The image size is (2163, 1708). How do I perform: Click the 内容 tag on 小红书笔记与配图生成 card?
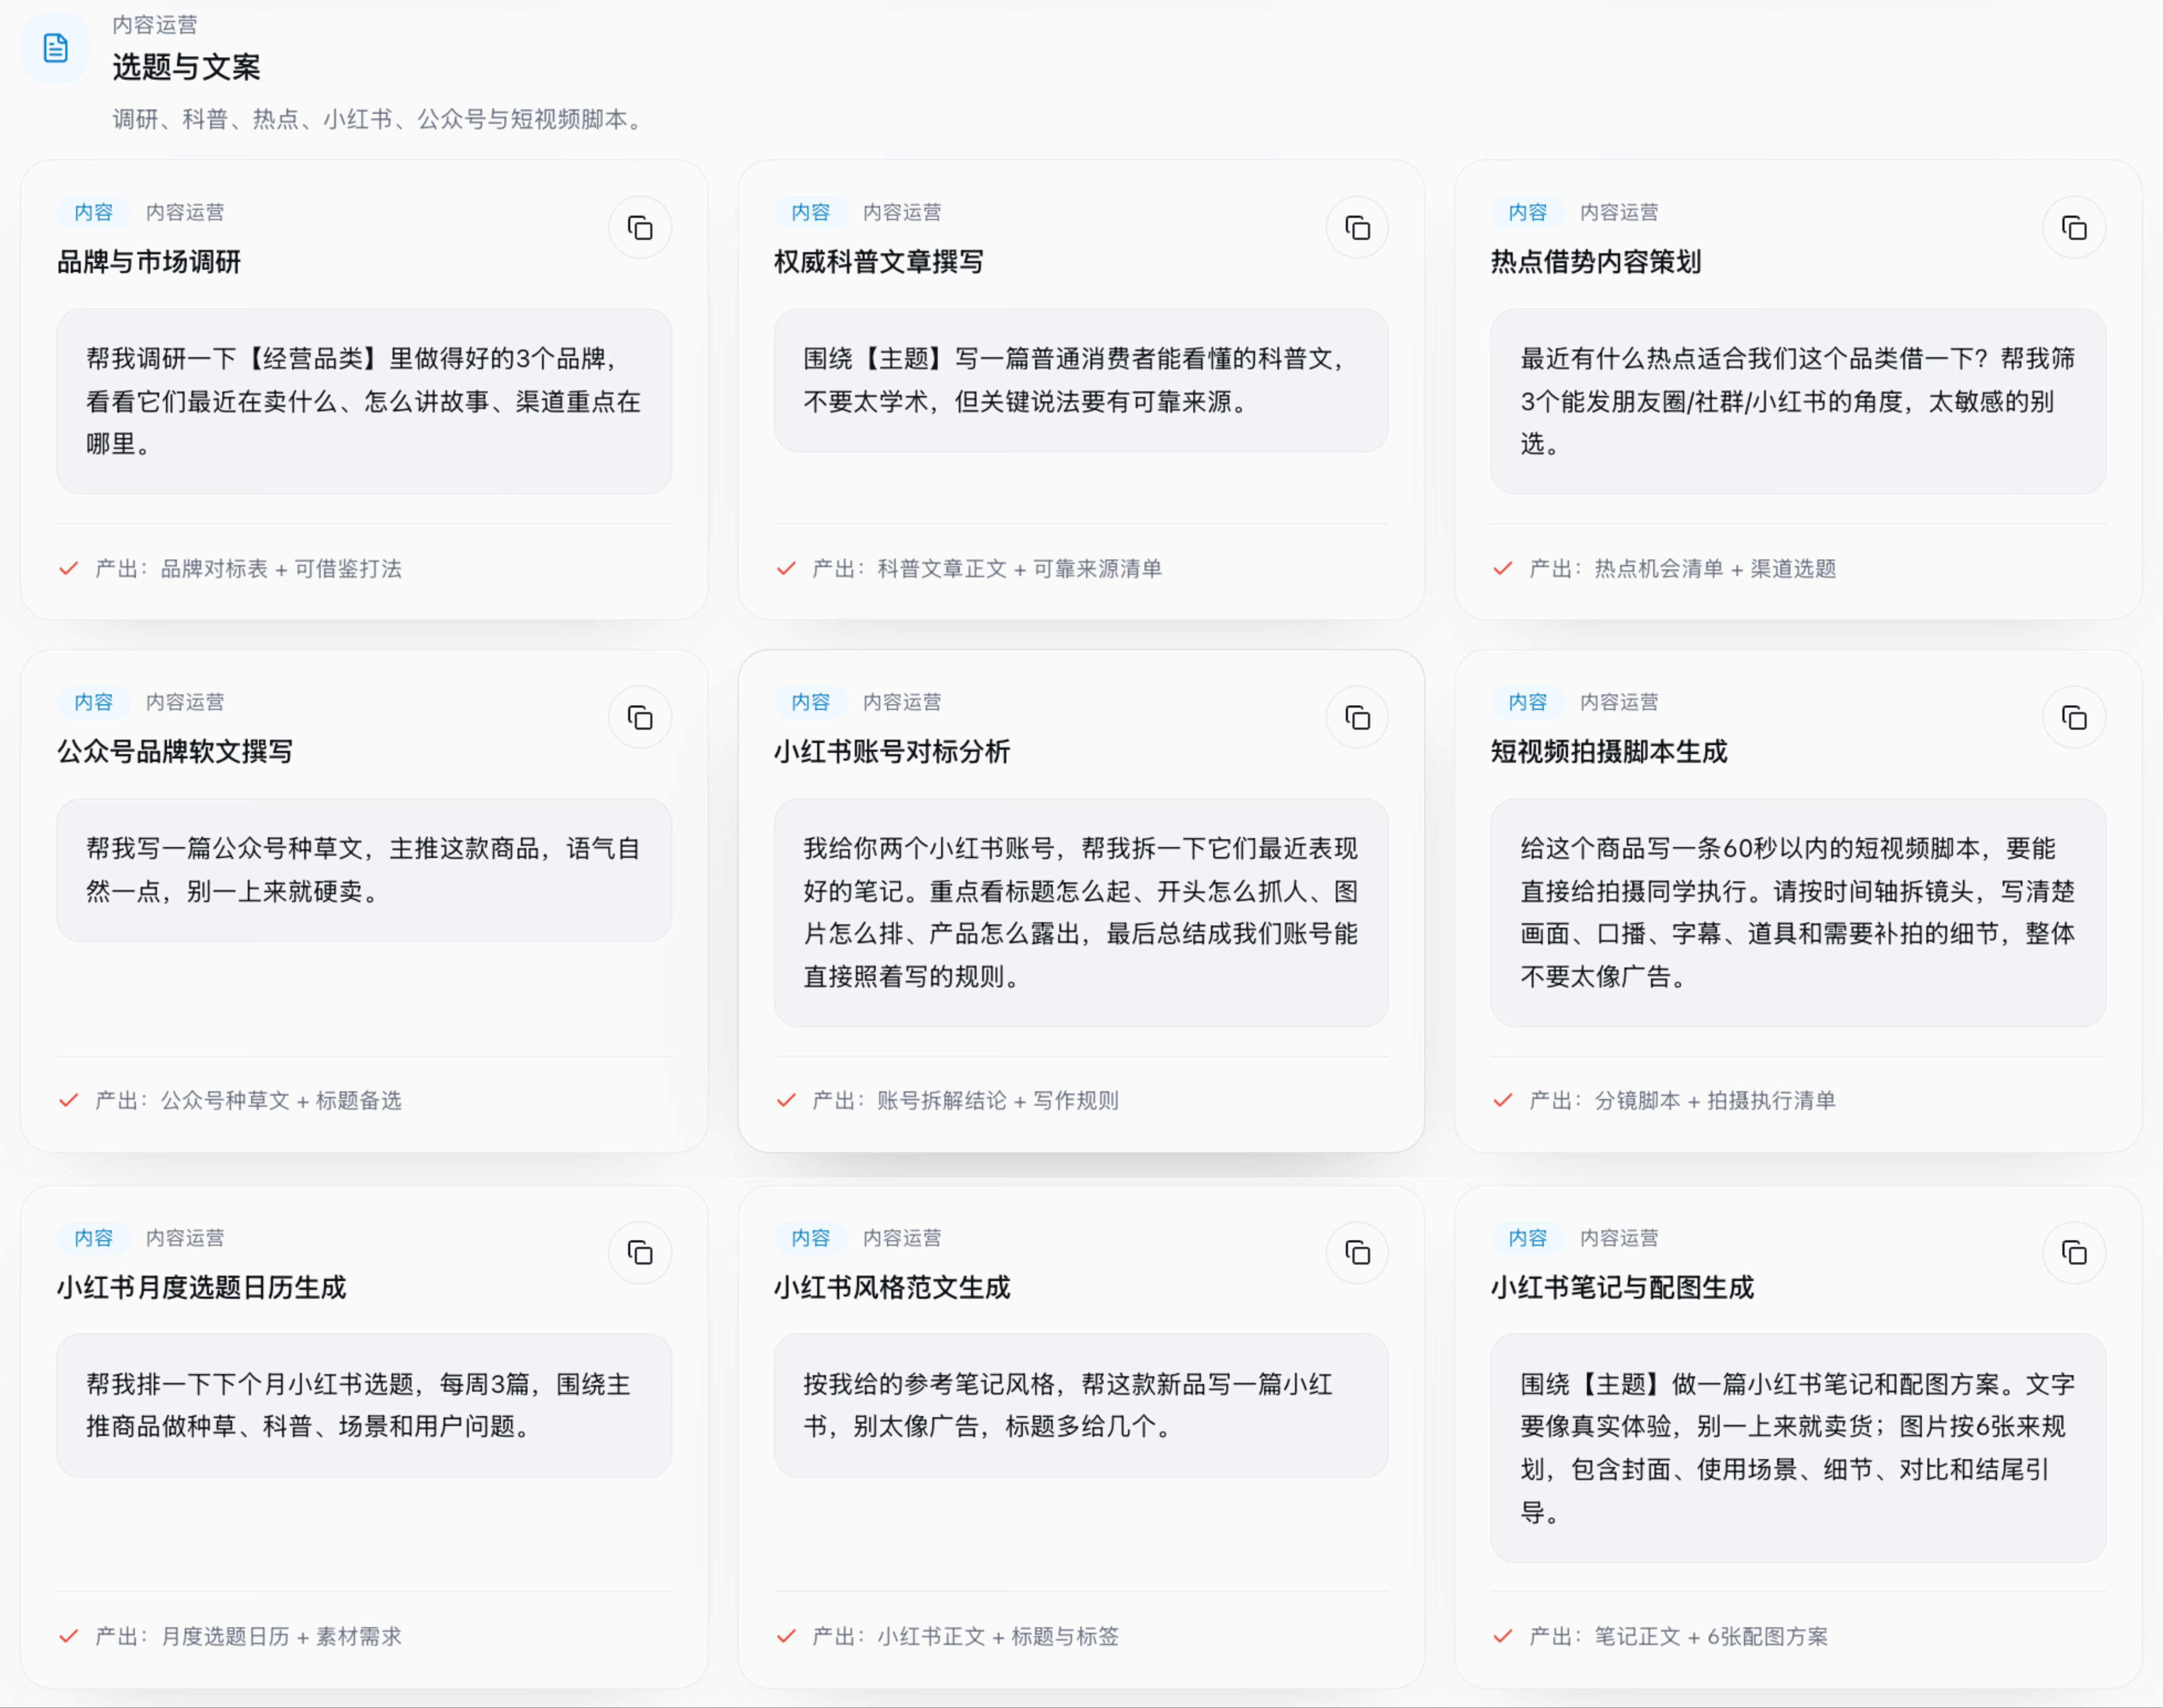1528,1238
